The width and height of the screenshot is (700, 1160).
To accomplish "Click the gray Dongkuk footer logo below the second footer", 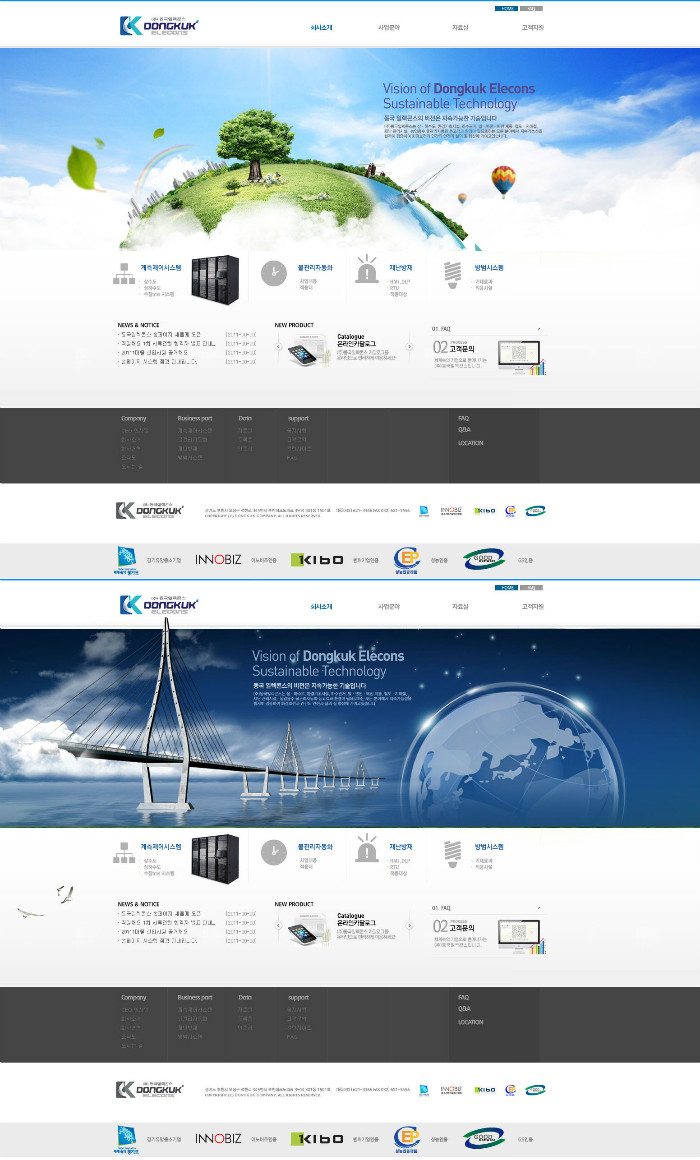I will point(149,1090).
